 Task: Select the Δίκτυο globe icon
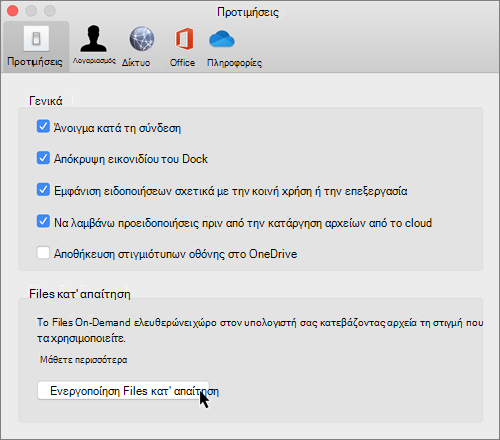coord(142,38)
